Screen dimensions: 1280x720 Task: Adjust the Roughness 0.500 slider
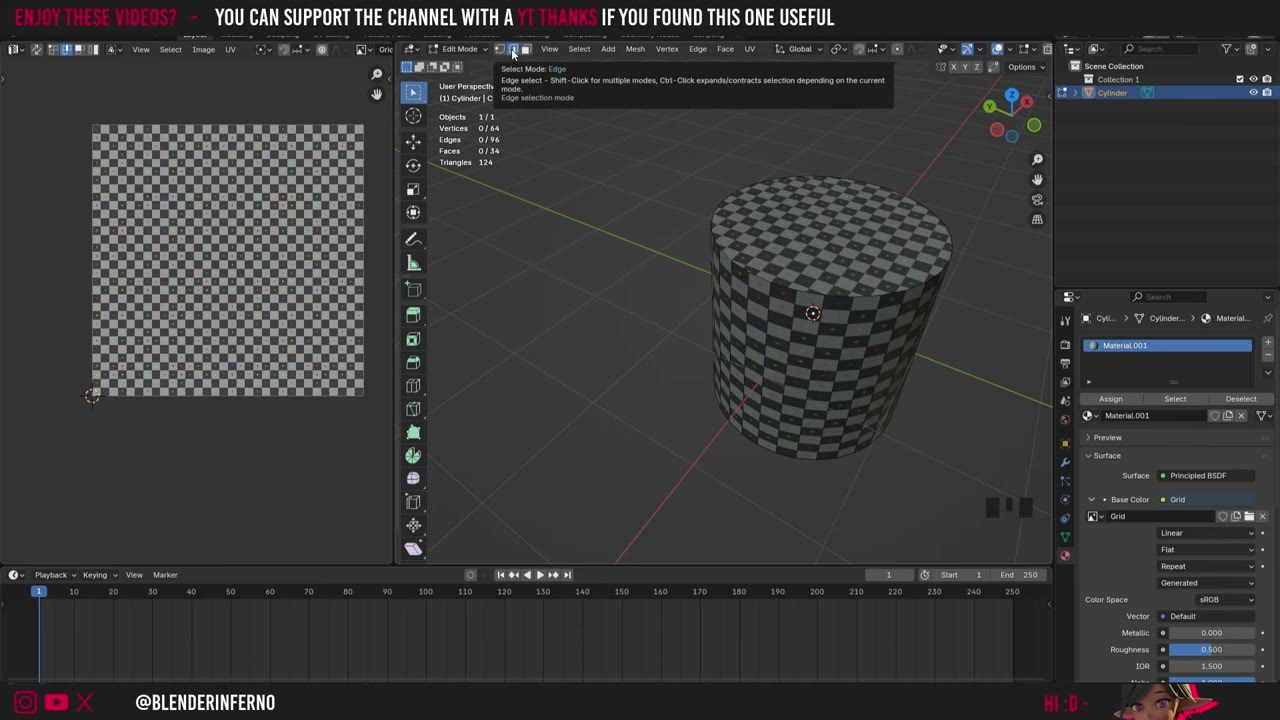tap(1211, 650)
